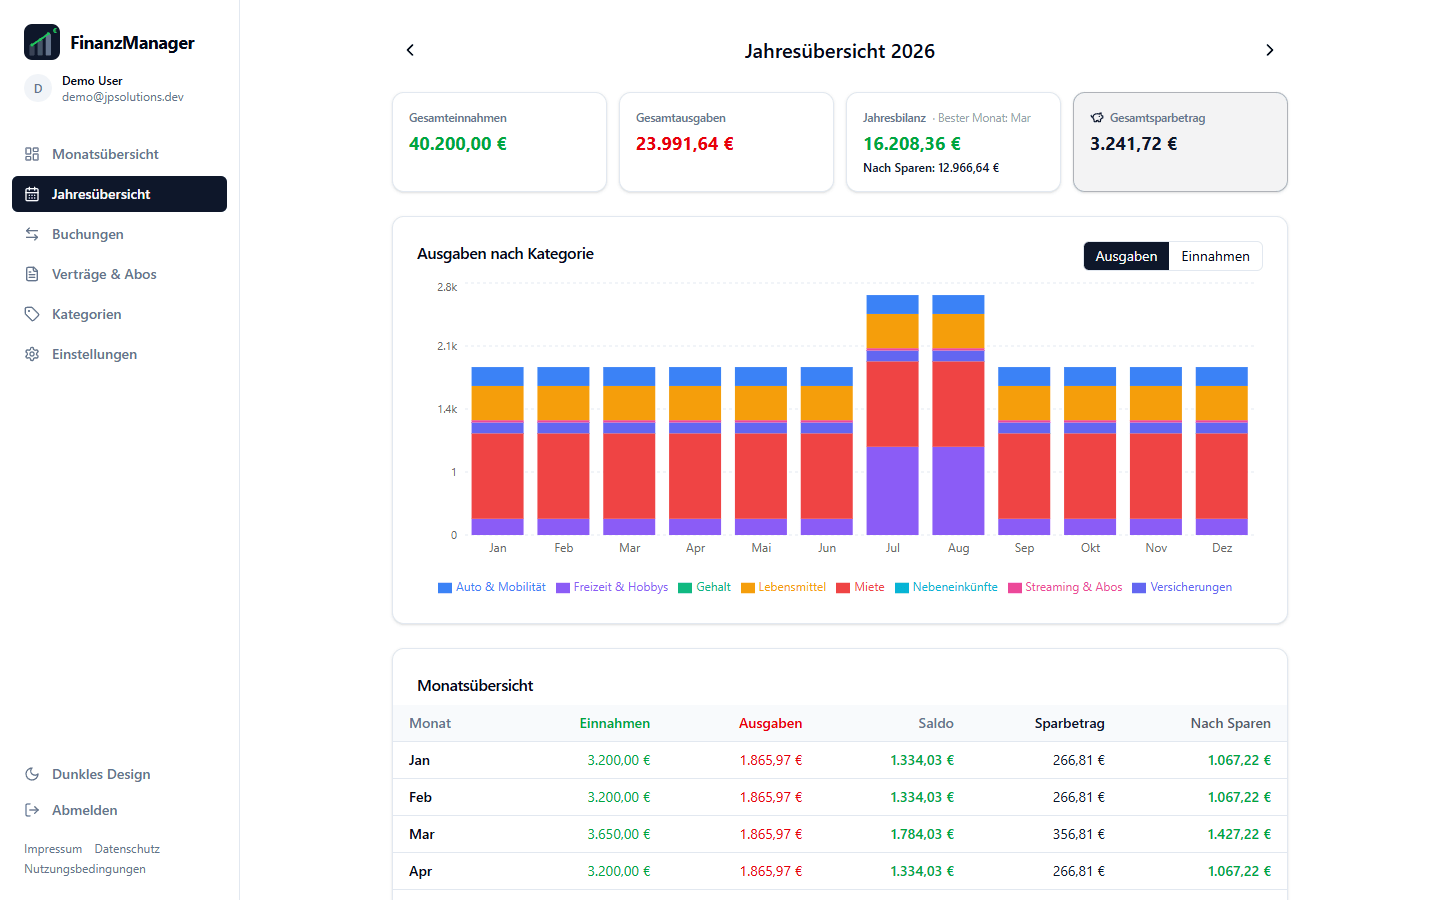Click the FinanzManager logo icon

42,42
